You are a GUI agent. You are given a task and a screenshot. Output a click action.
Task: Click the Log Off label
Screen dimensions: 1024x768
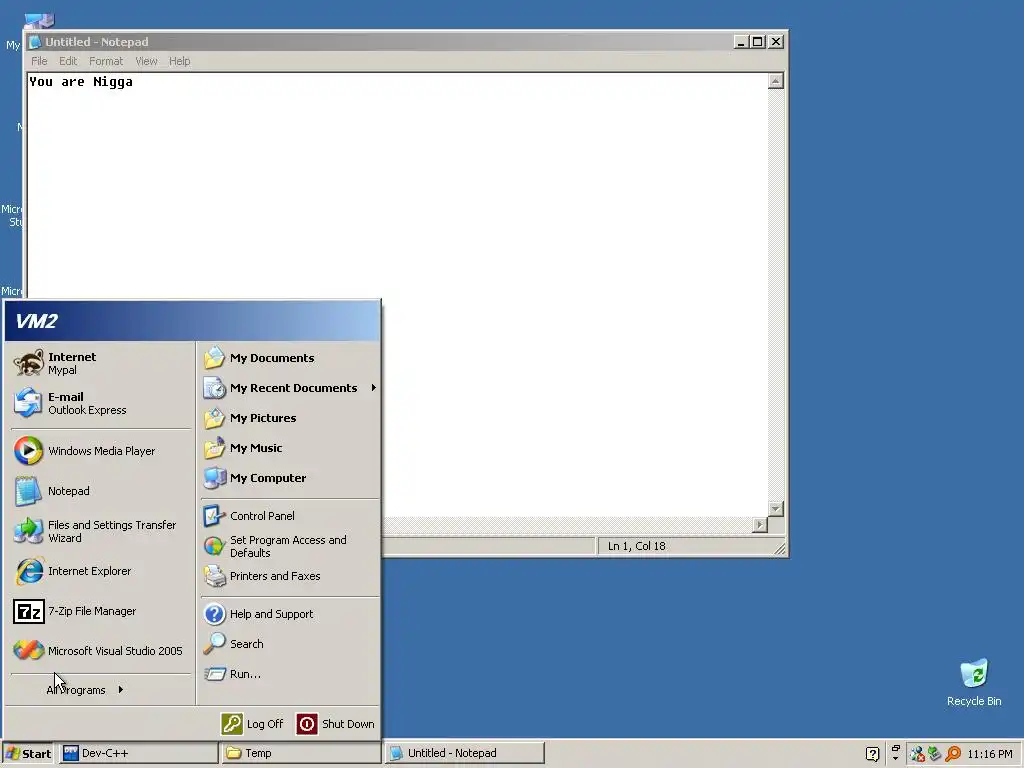point(265,724)
